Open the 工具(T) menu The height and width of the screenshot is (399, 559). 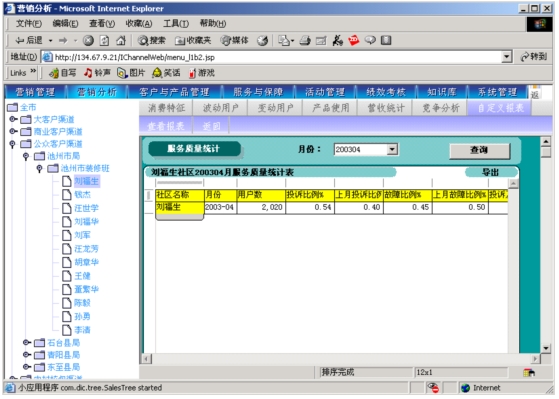(176, 24)
